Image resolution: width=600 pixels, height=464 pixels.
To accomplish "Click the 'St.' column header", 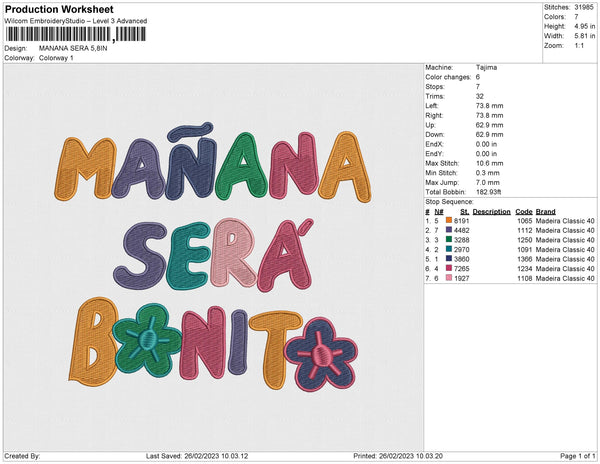I will 465,212.
